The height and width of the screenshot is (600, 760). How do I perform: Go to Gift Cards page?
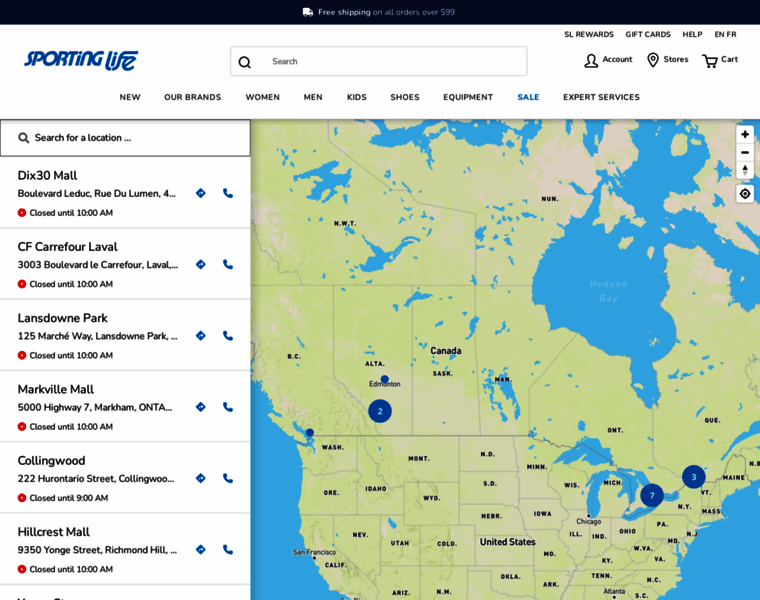[x=648, y=34]
